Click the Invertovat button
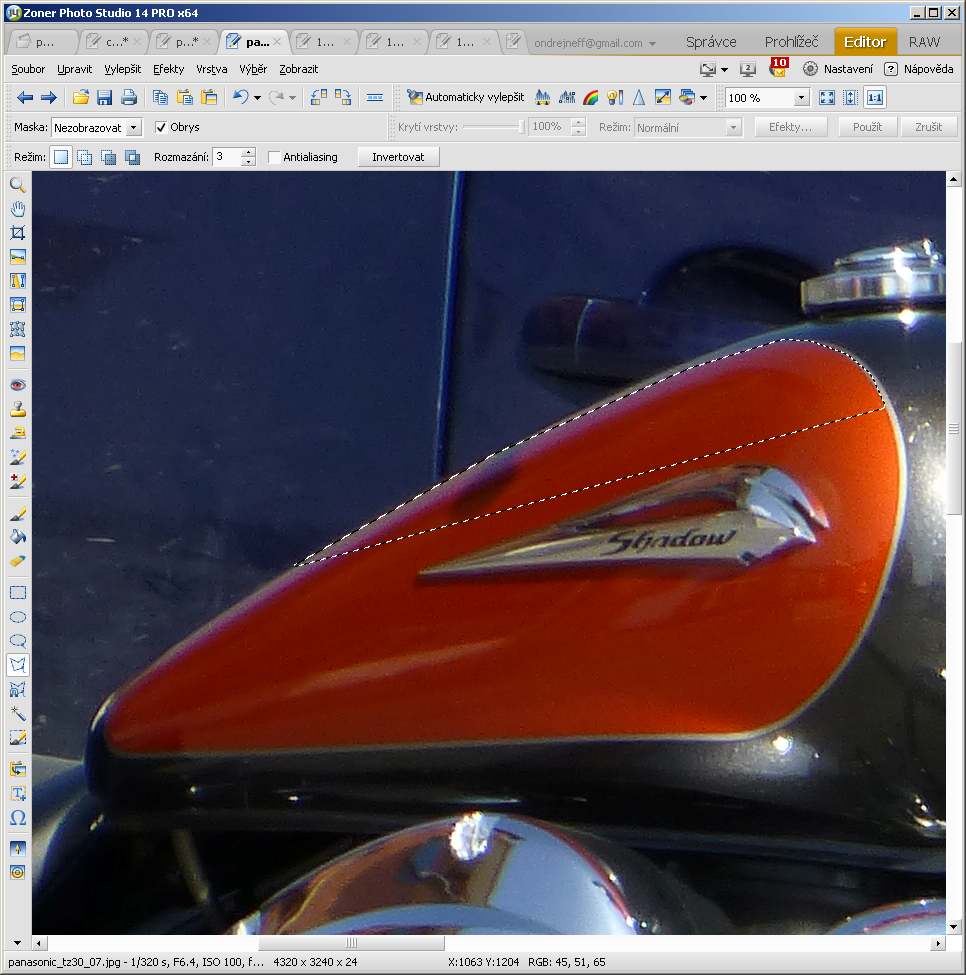Screen dimensions: 966x975 pos(398,158)
